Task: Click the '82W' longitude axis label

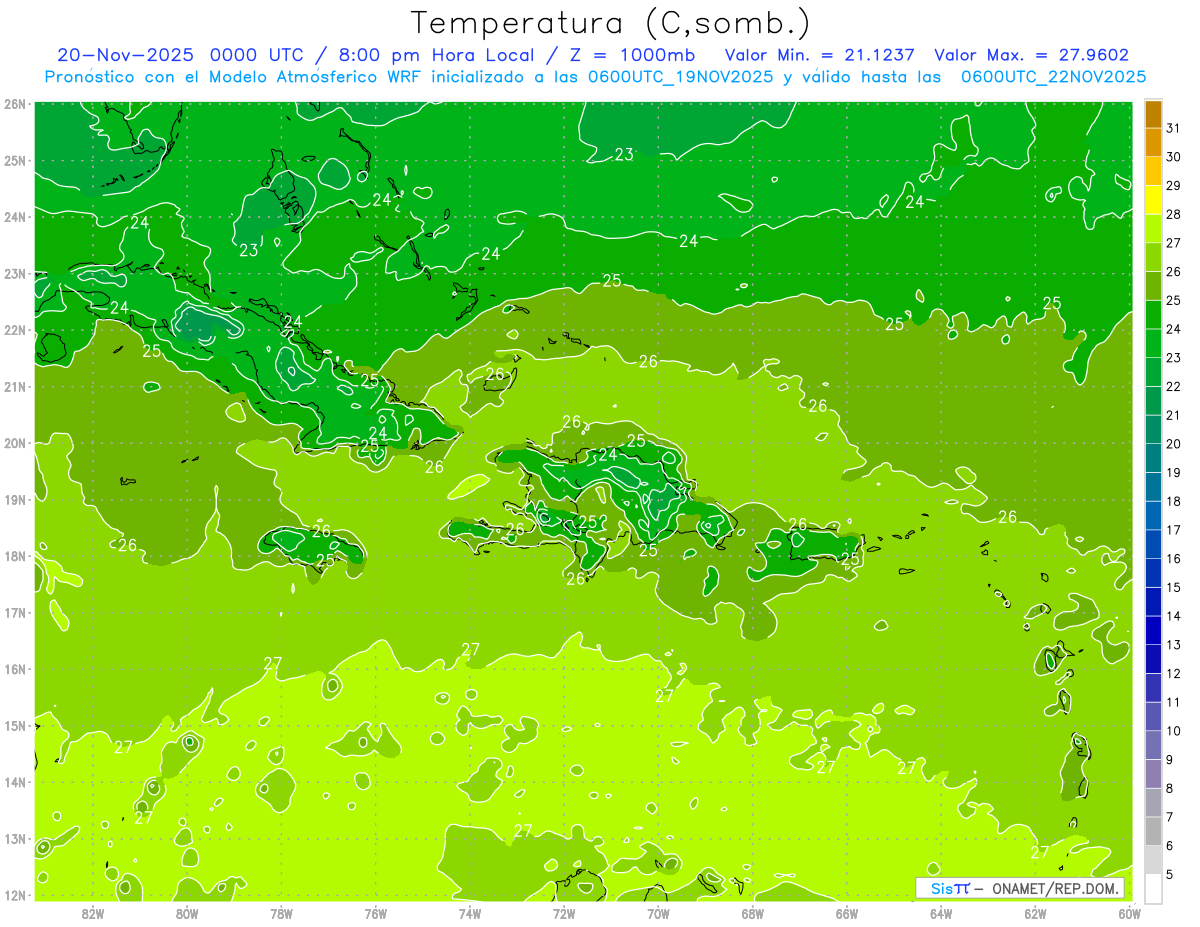Action: point(93,912)
